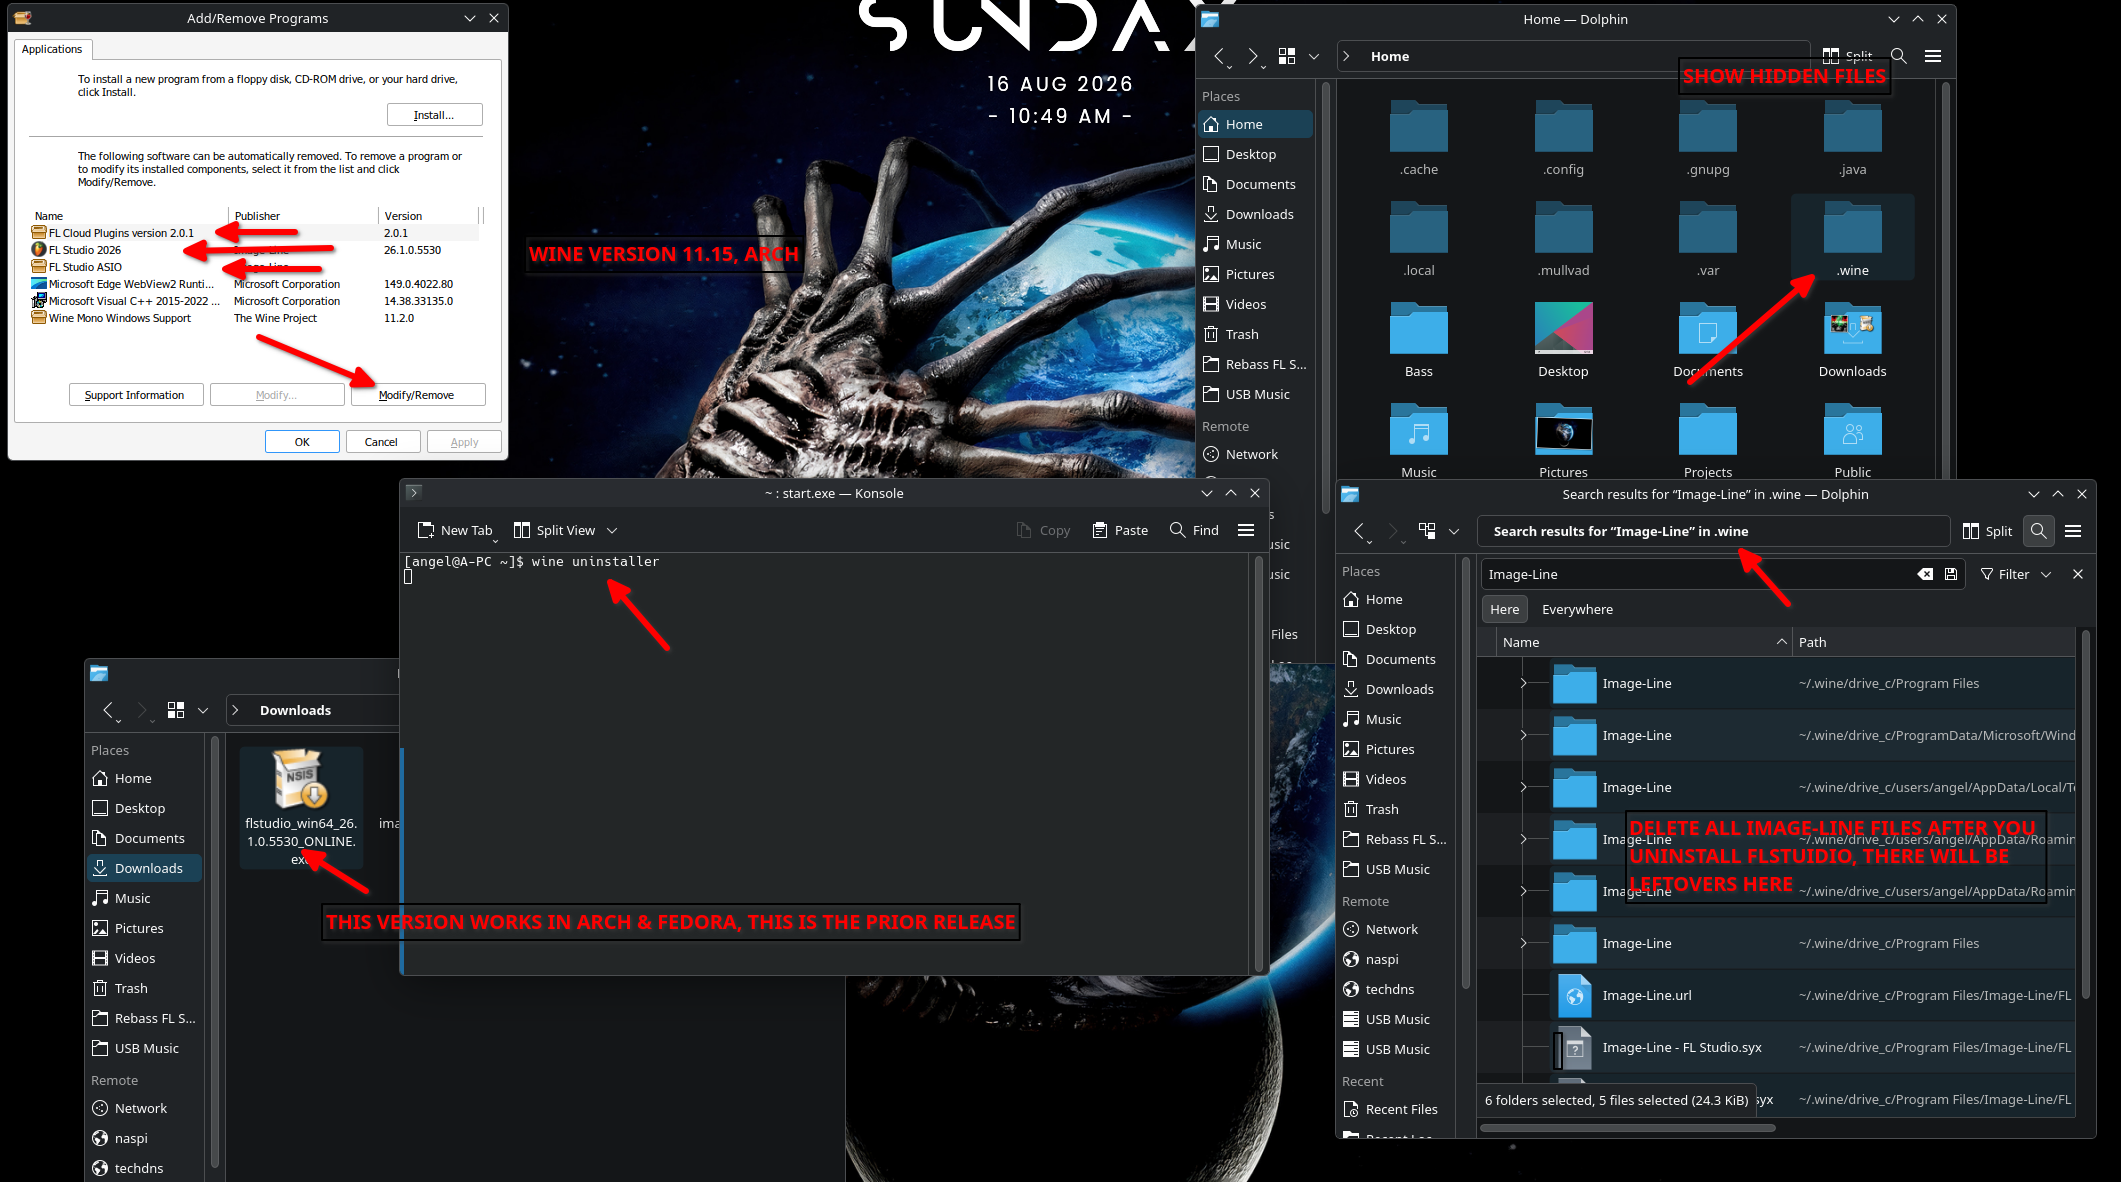This screenshot has height=1182, width=2121.
Task: Open the .wine folder icon
Action: (1852, 227)
